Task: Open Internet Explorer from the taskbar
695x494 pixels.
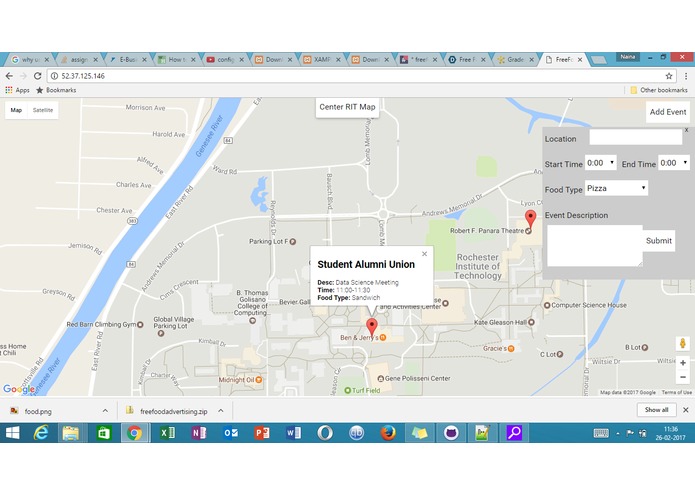Action: point(41,433)
